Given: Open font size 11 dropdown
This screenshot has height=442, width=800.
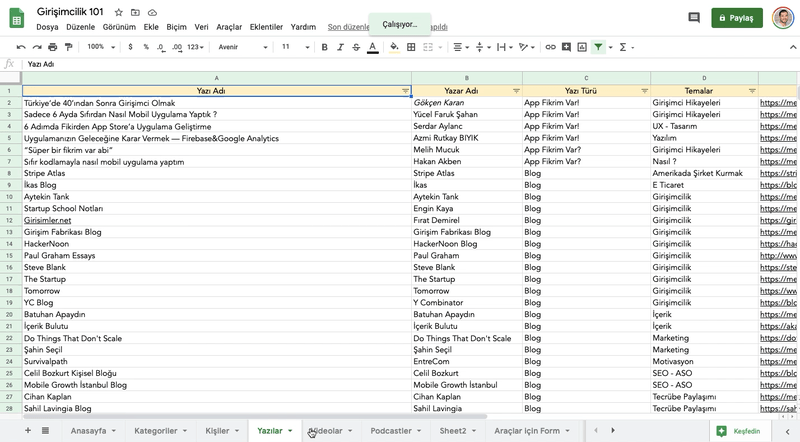Looking at the screenshot, I should 295,47.
